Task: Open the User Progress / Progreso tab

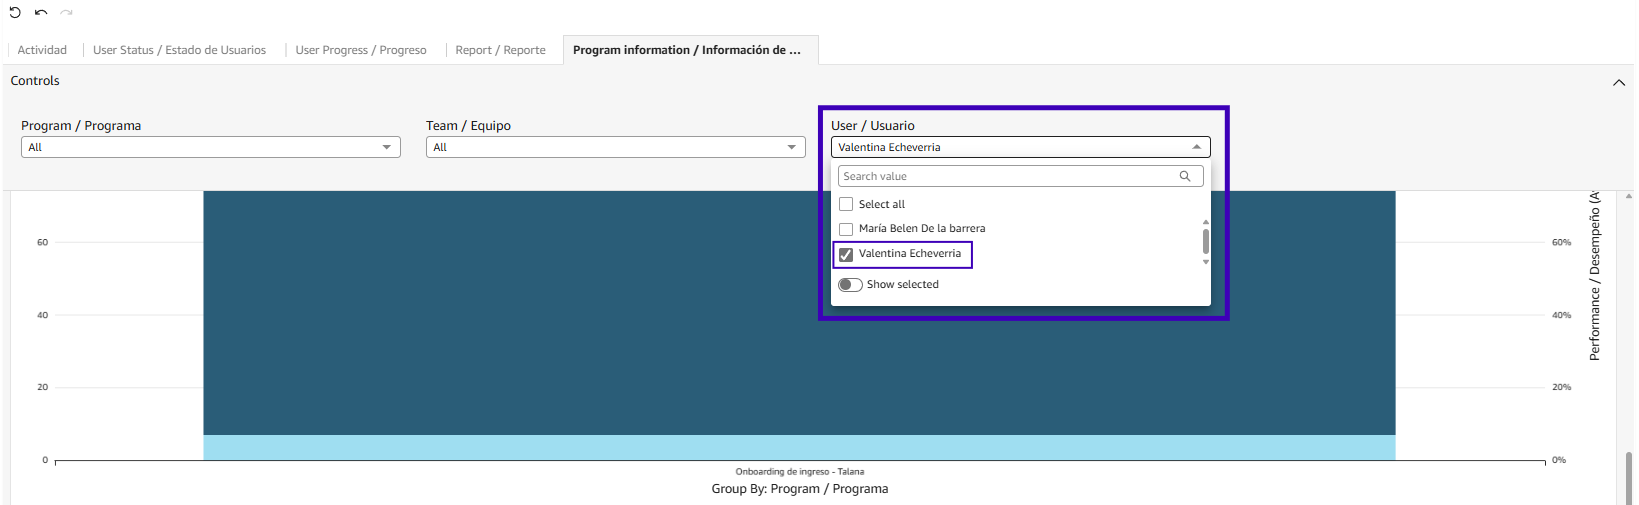Action: coord(361,50)
